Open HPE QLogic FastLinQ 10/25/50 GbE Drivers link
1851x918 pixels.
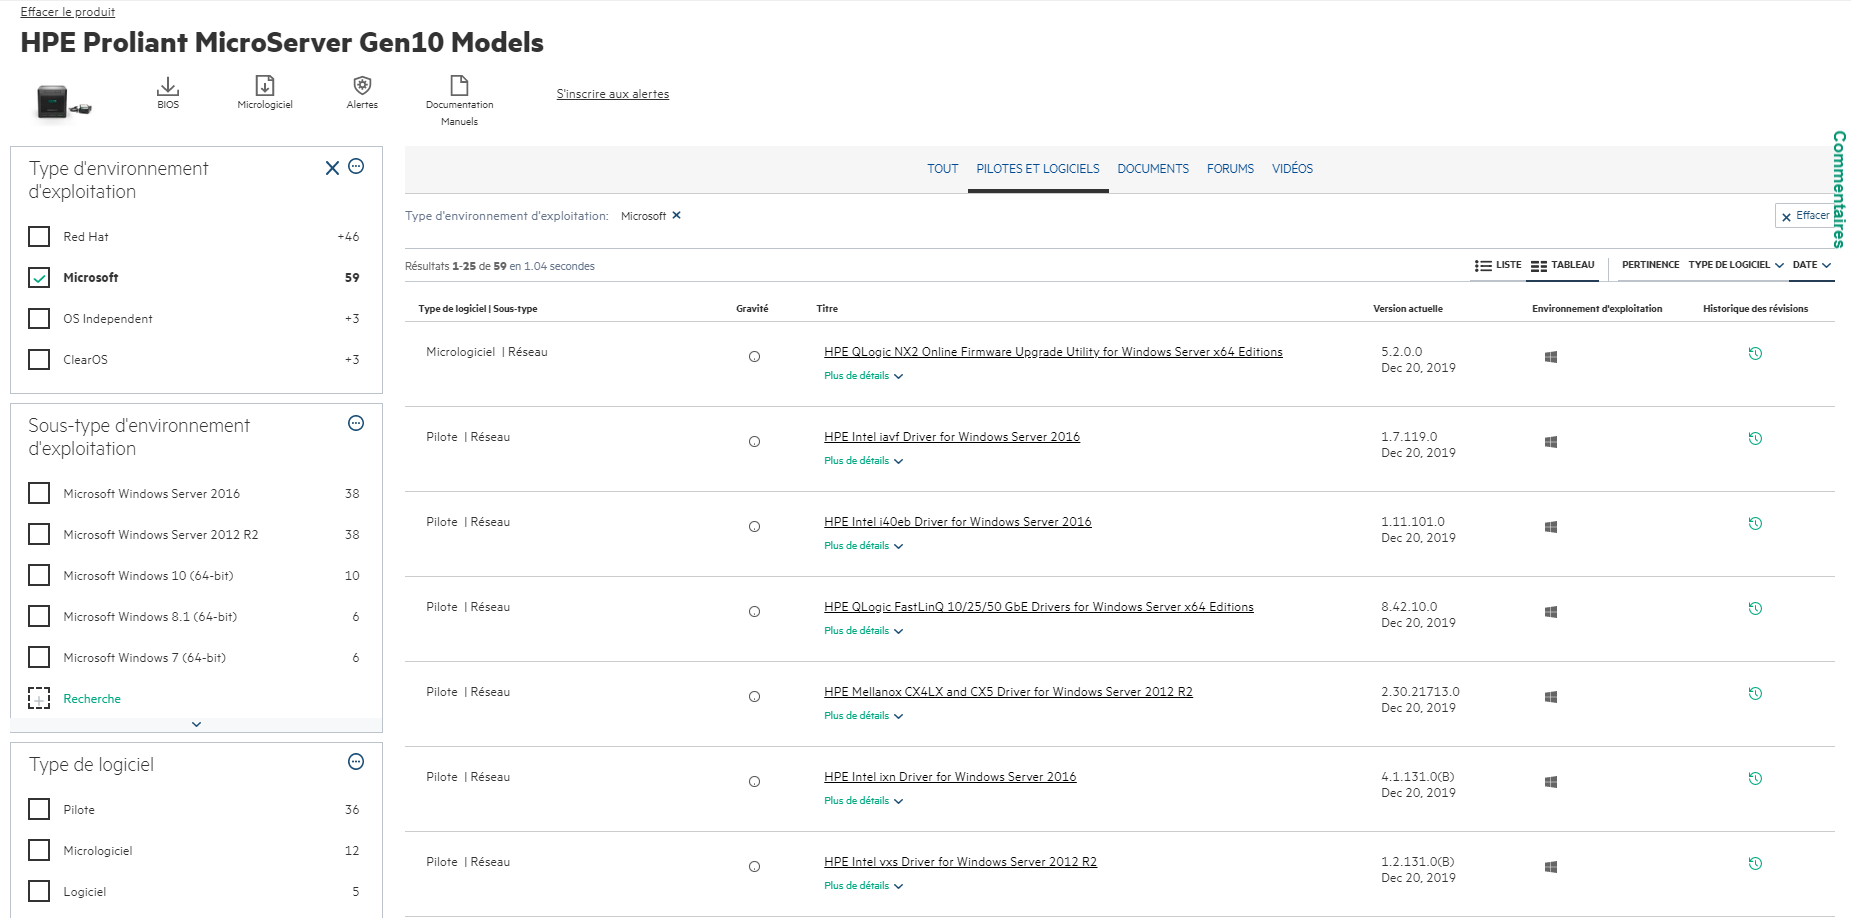coord(1039,607)
